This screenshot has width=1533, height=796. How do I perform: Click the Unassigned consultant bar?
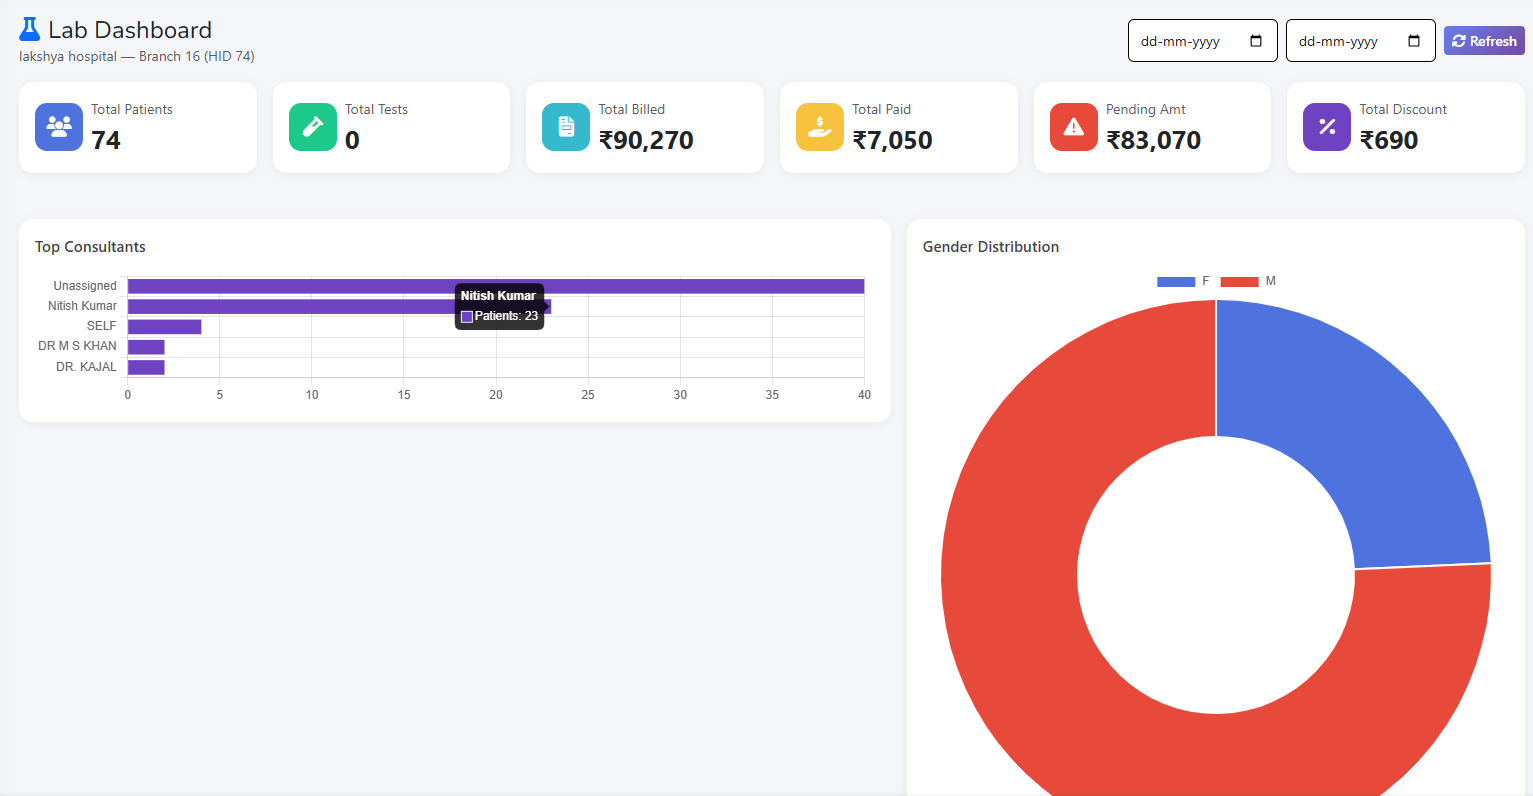496,286
